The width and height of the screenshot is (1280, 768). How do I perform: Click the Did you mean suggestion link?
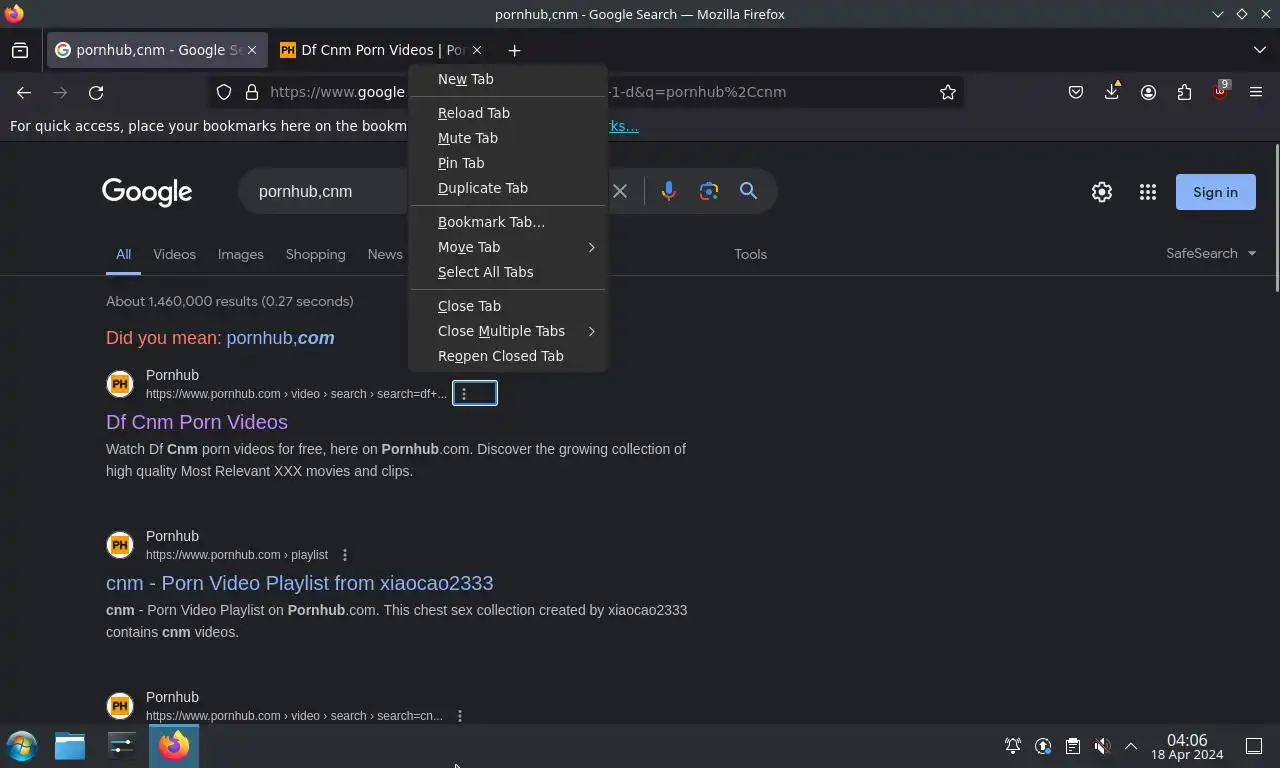[280, 338]
